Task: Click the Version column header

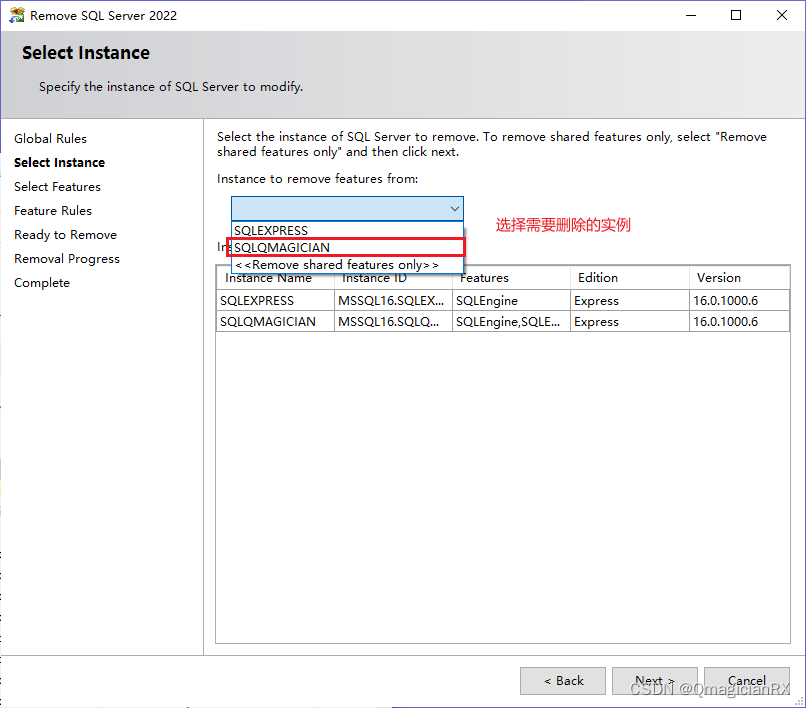Action: (739, 278)
